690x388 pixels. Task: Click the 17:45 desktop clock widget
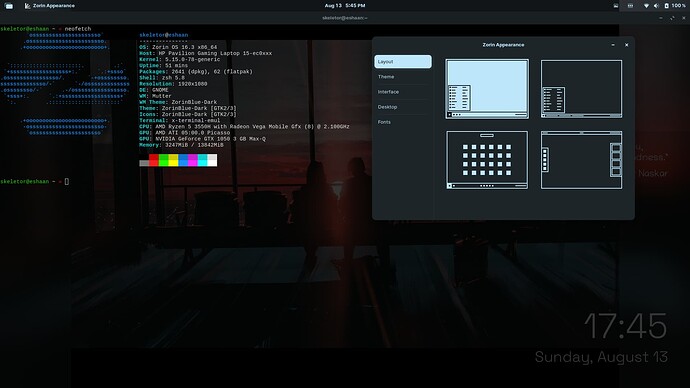point(625,326)
